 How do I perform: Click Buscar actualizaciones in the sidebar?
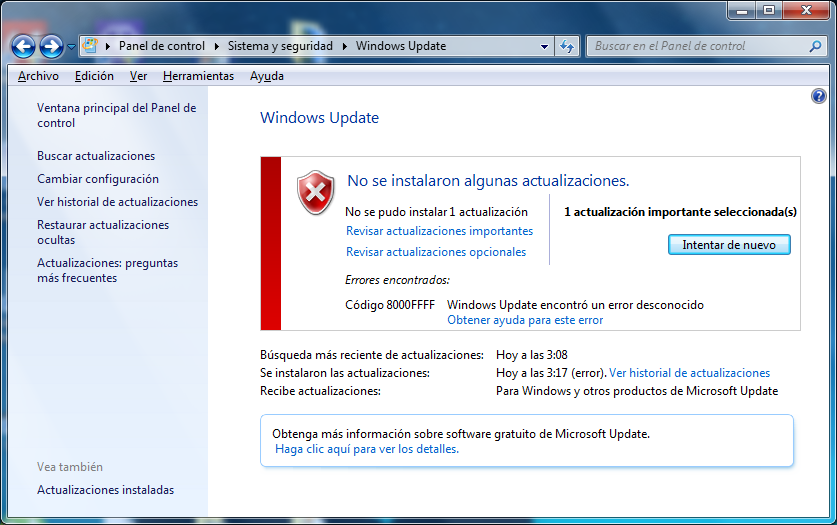(96, 156)
